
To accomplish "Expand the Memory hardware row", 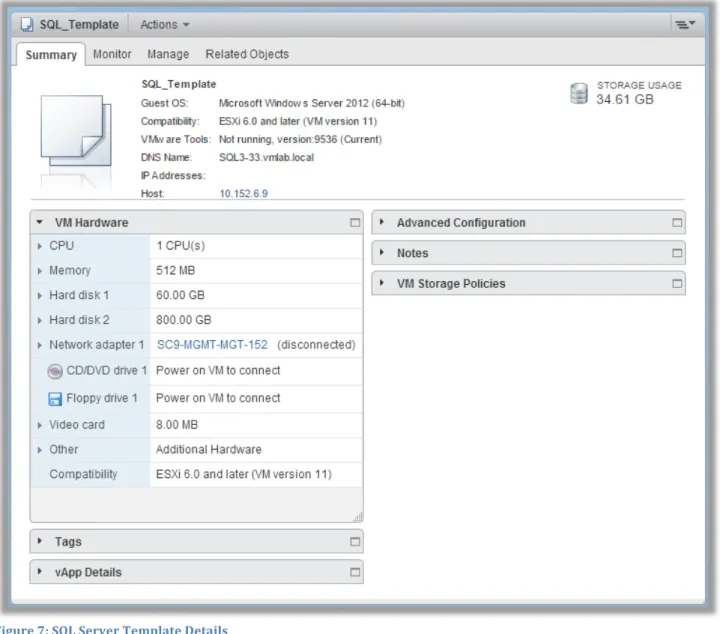I will [39, 271].
